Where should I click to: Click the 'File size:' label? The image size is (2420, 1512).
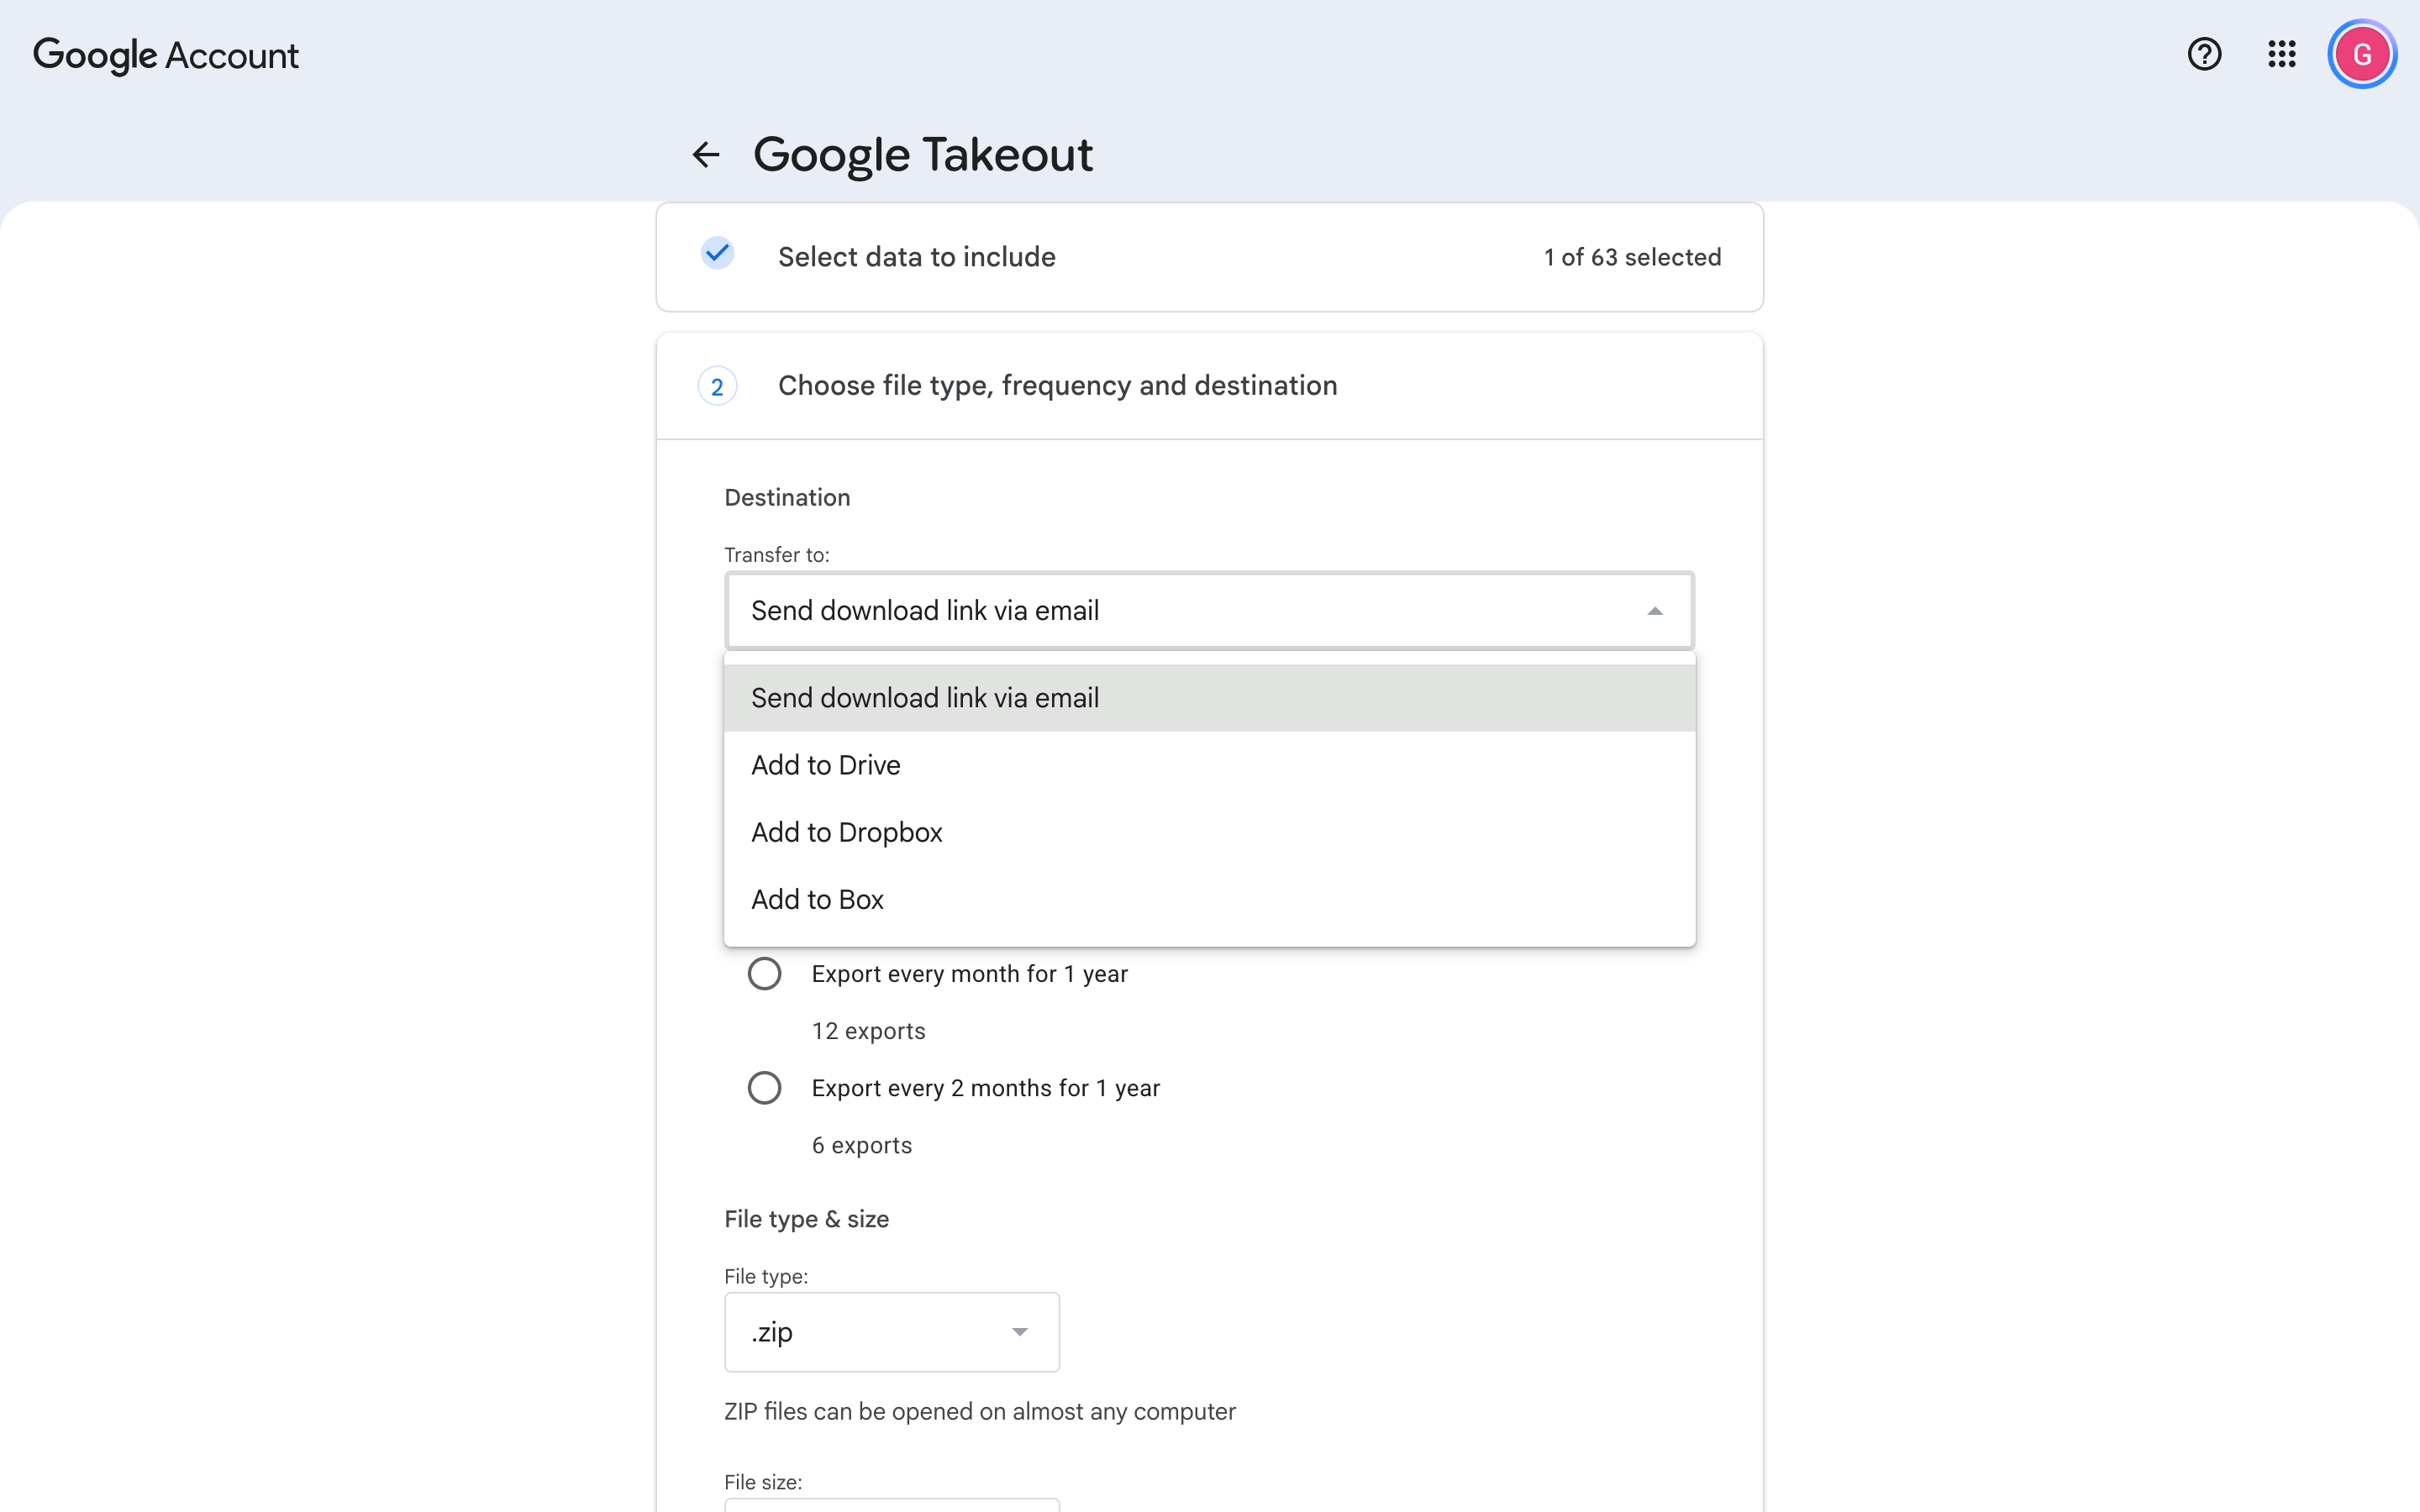point(762,1482)
